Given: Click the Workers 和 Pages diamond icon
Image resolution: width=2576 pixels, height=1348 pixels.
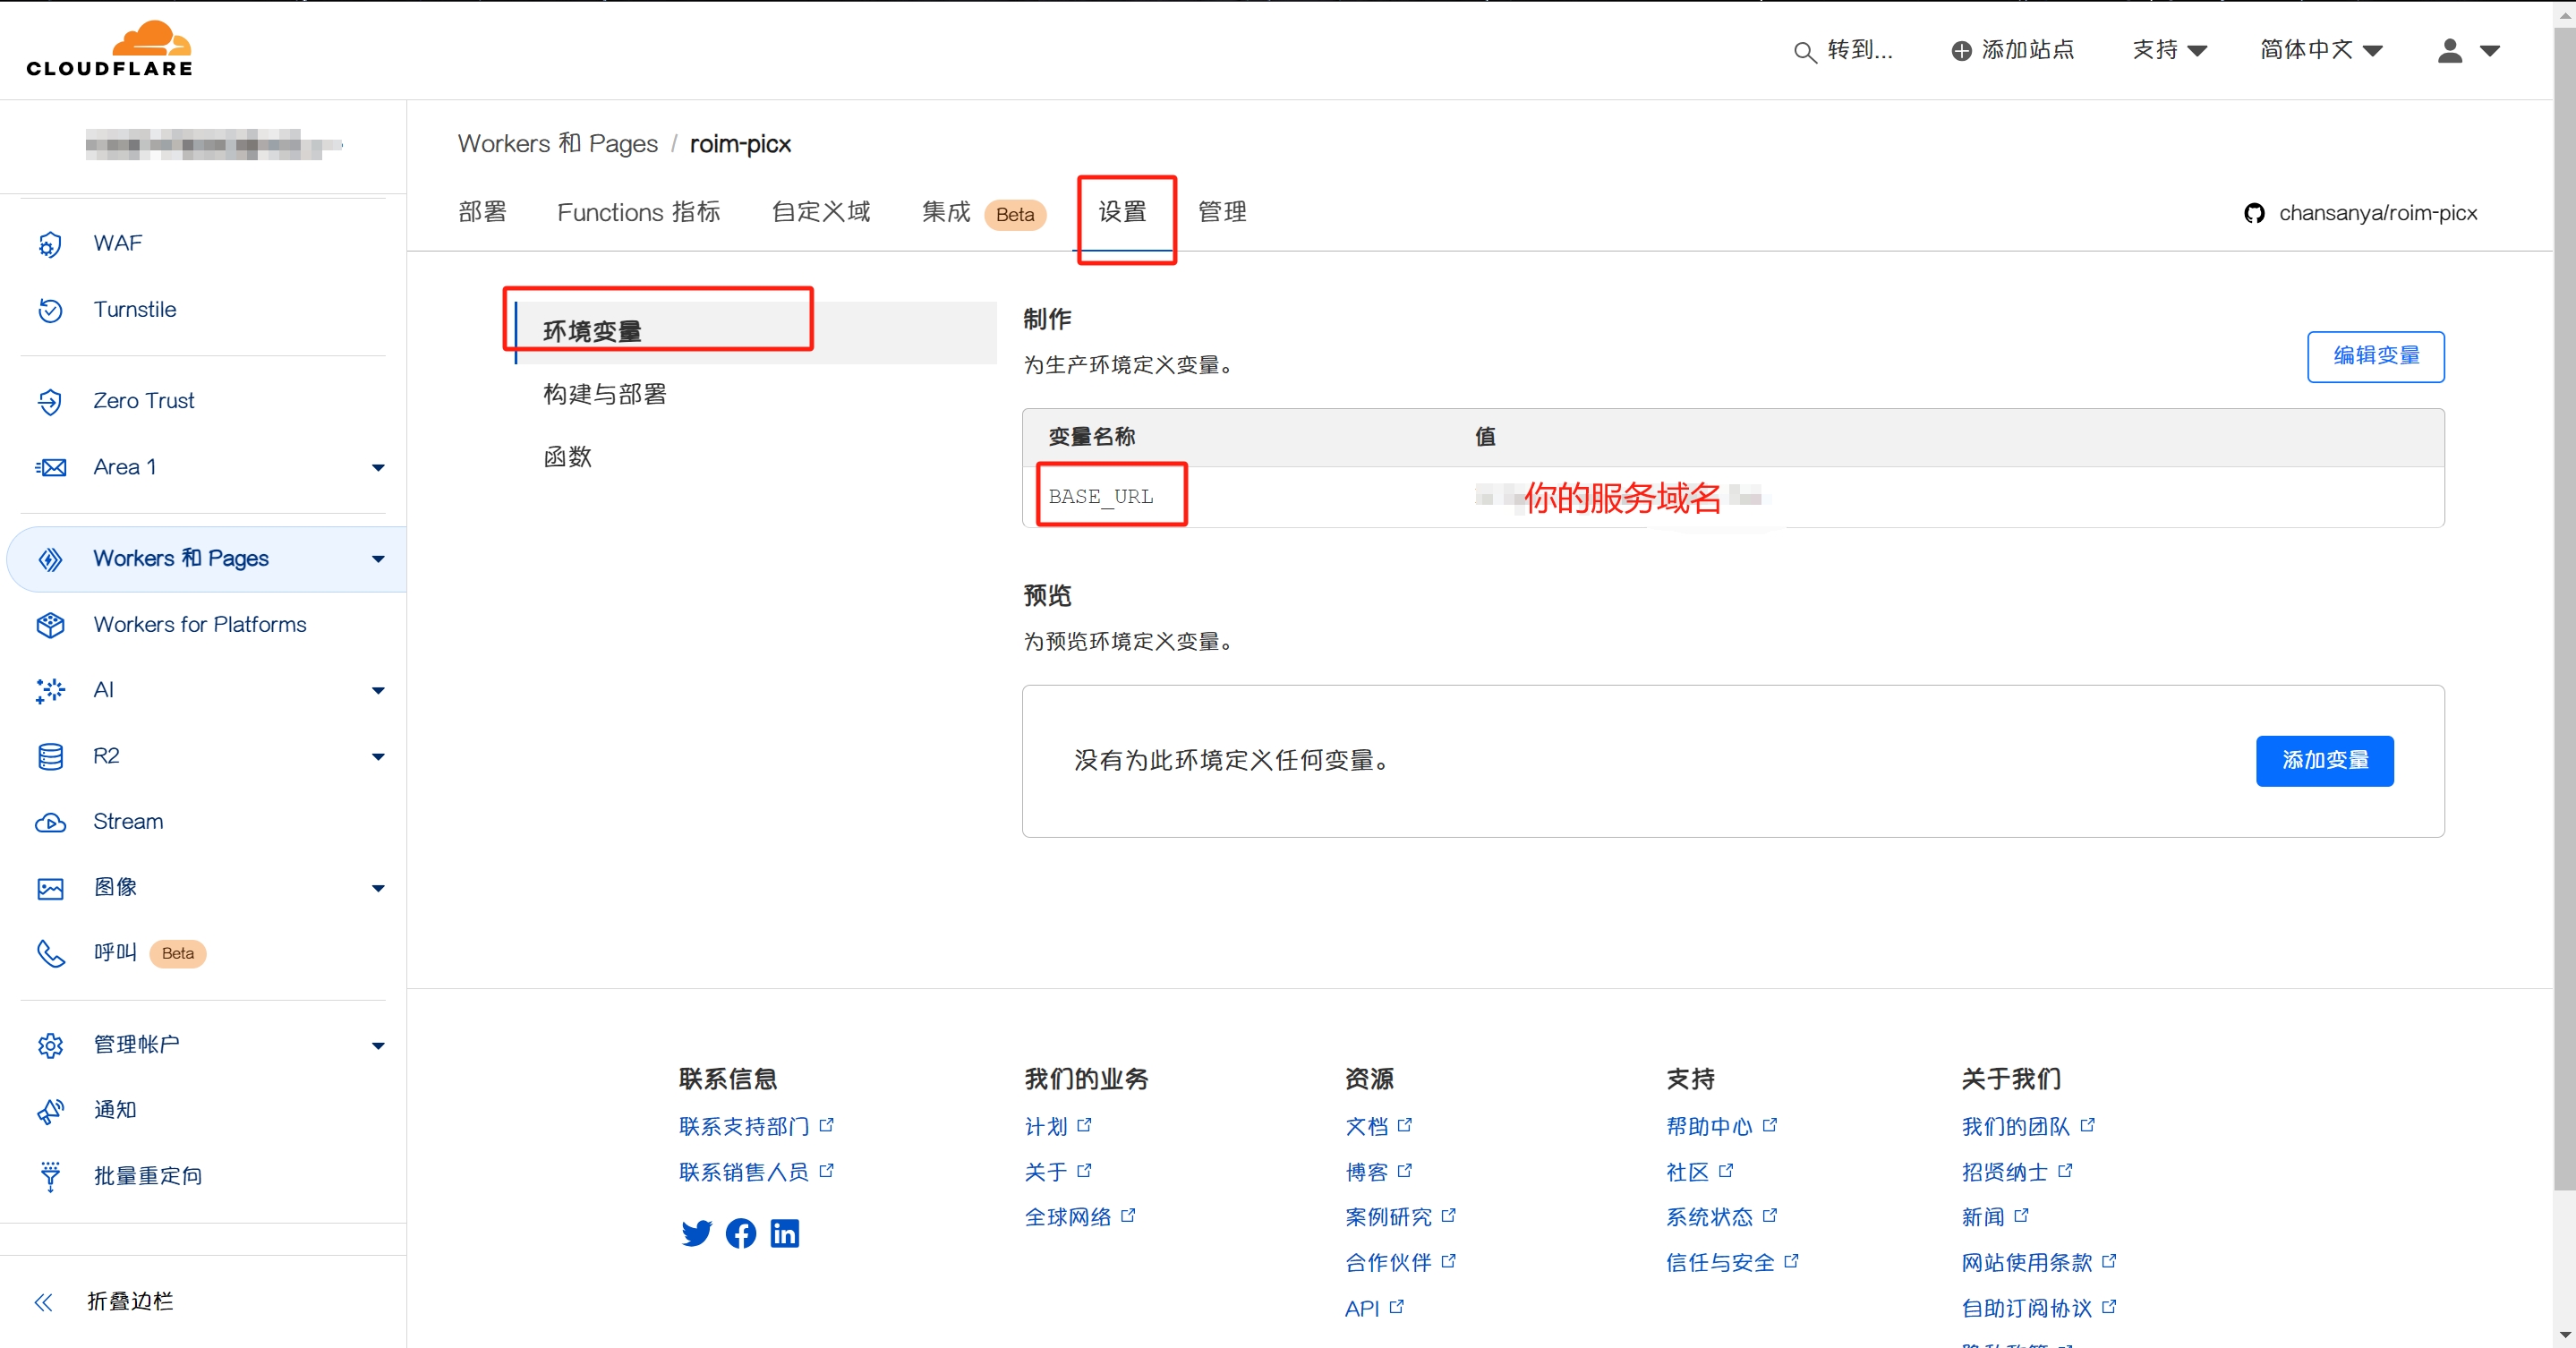Looking at the screenshot, I should click(50, 558).
